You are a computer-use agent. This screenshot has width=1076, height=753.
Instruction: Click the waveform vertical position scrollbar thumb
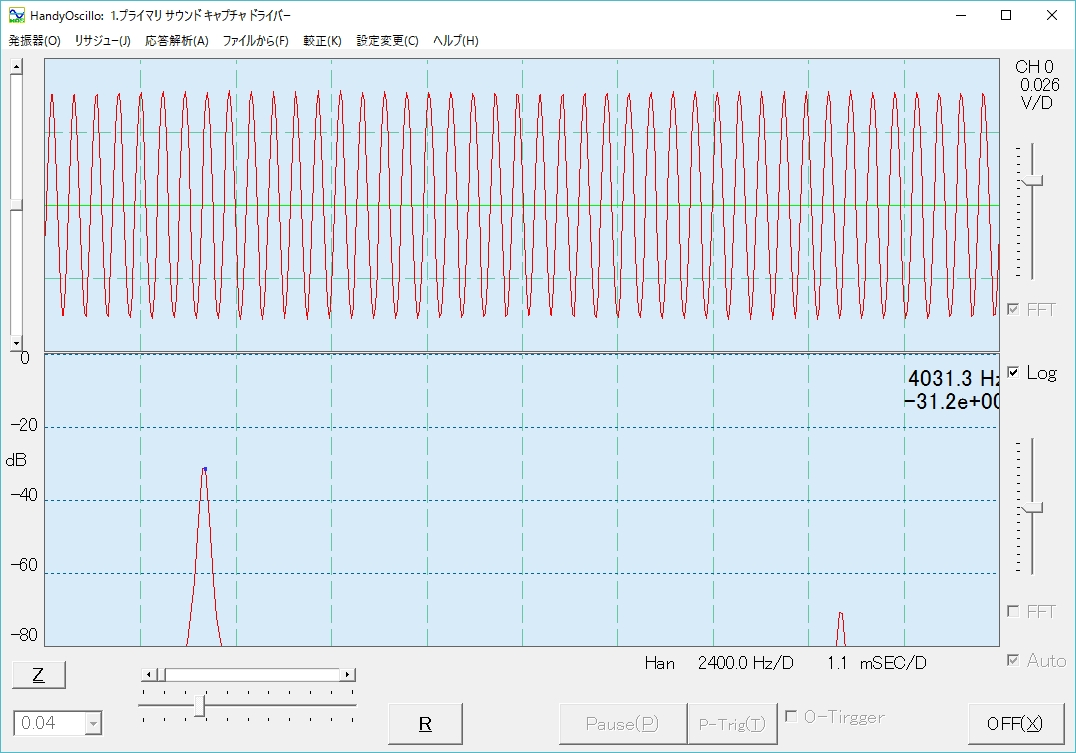(16, 205)
